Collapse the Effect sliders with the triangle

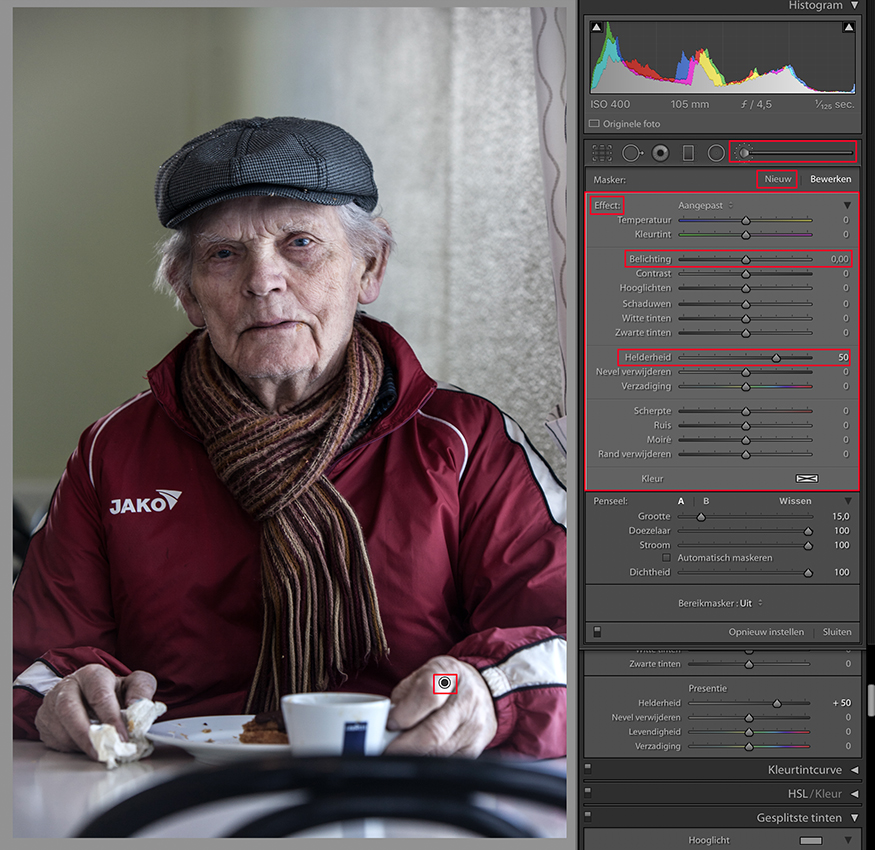848,205
